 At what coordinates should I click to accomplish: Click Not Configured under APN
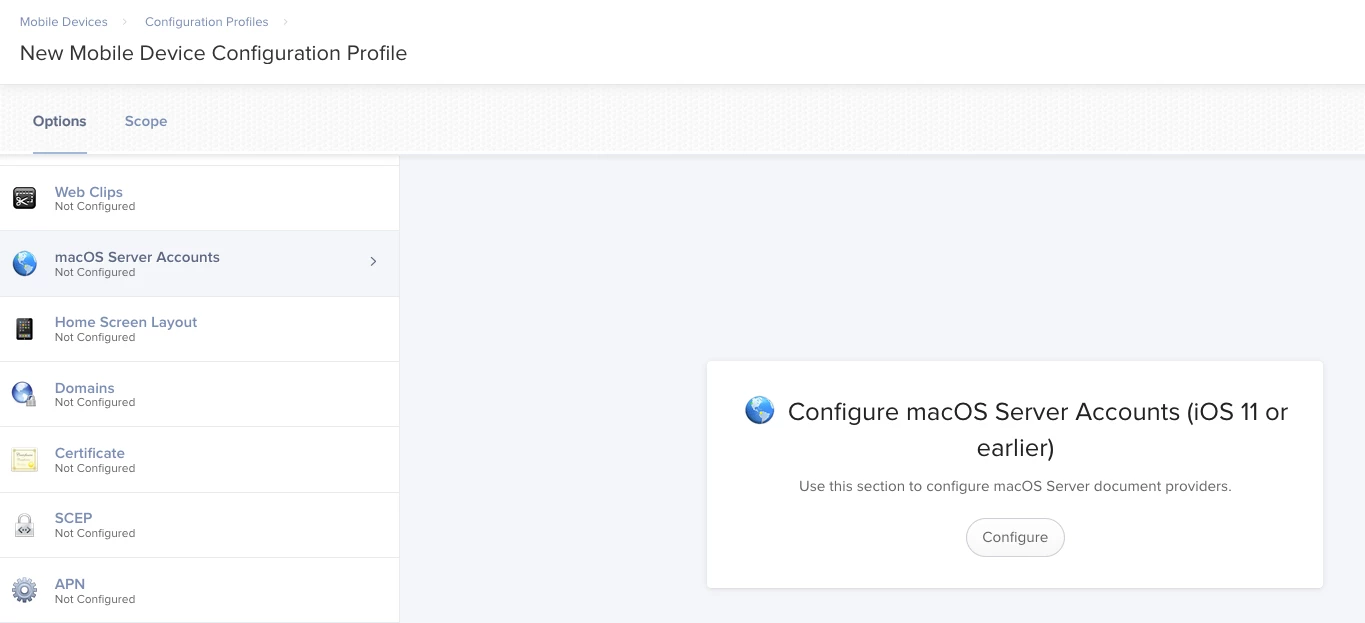click(95, 599)
